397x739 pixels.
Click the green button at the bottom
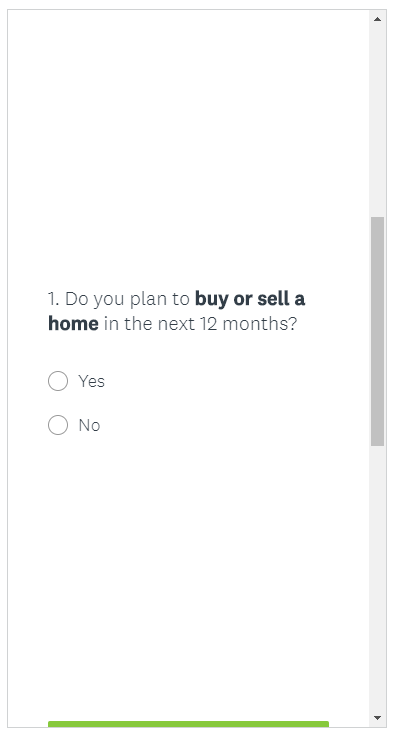[188, 724]
